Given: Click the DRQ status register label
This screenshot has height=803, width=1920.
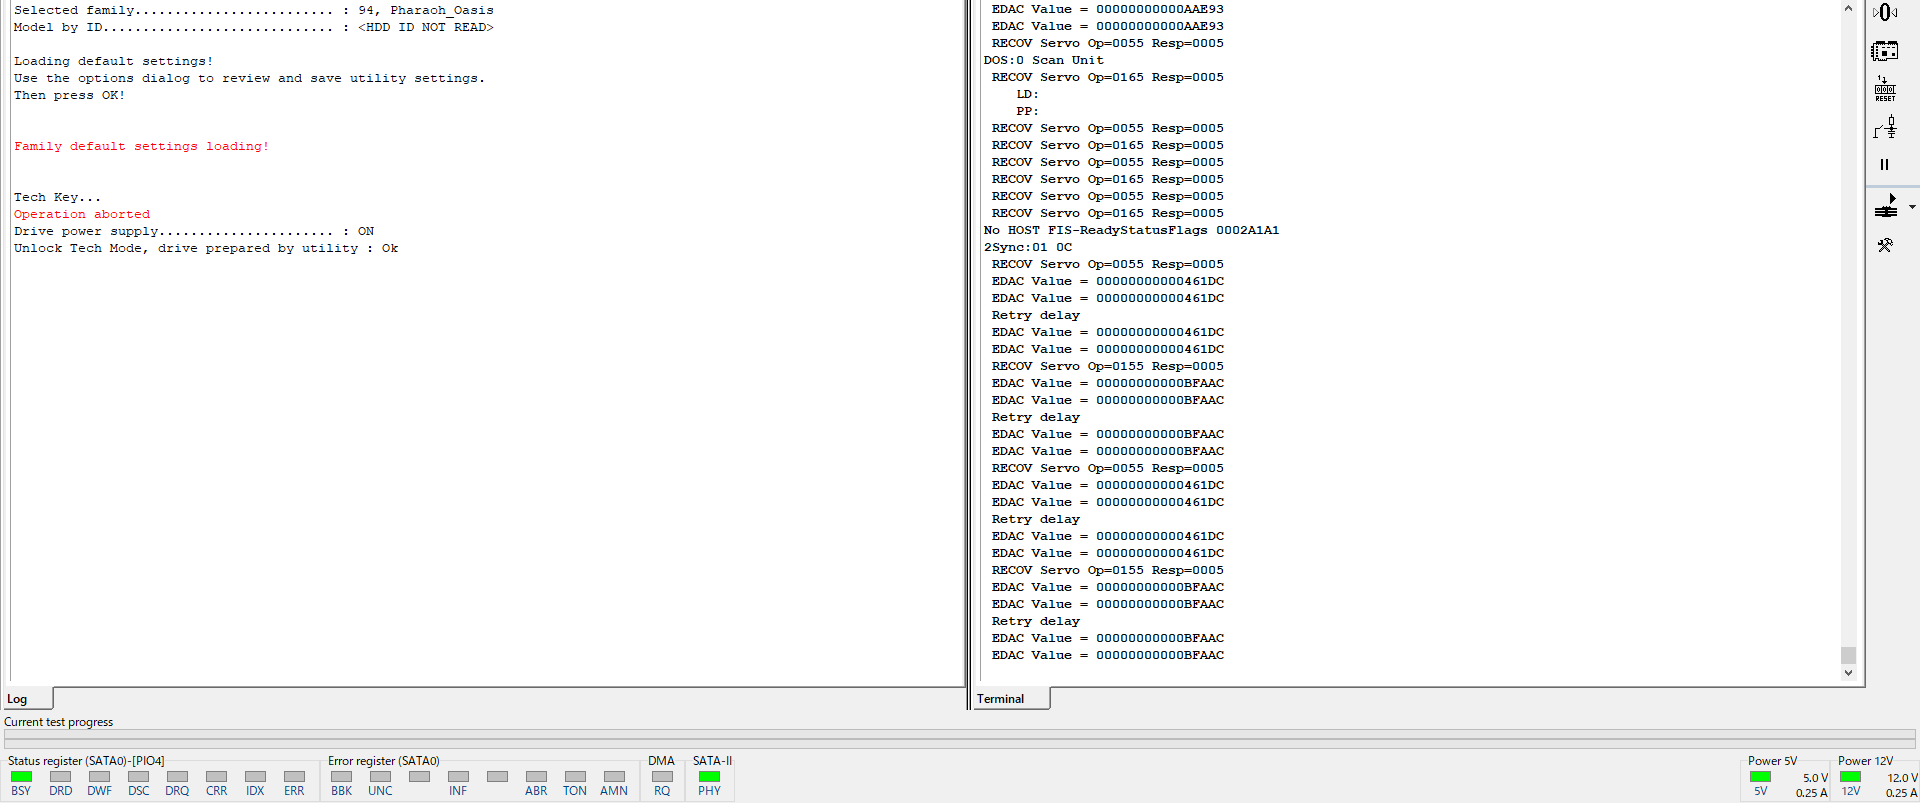Looking at the screenshot, I should coord(177,791).
